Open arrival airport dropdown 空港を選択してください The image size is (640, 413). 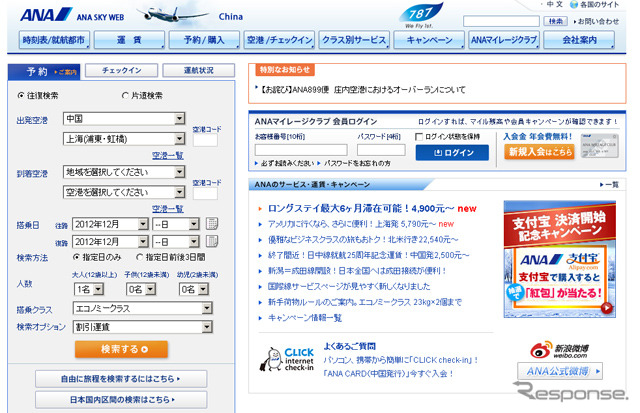click(x=124, y=192)
